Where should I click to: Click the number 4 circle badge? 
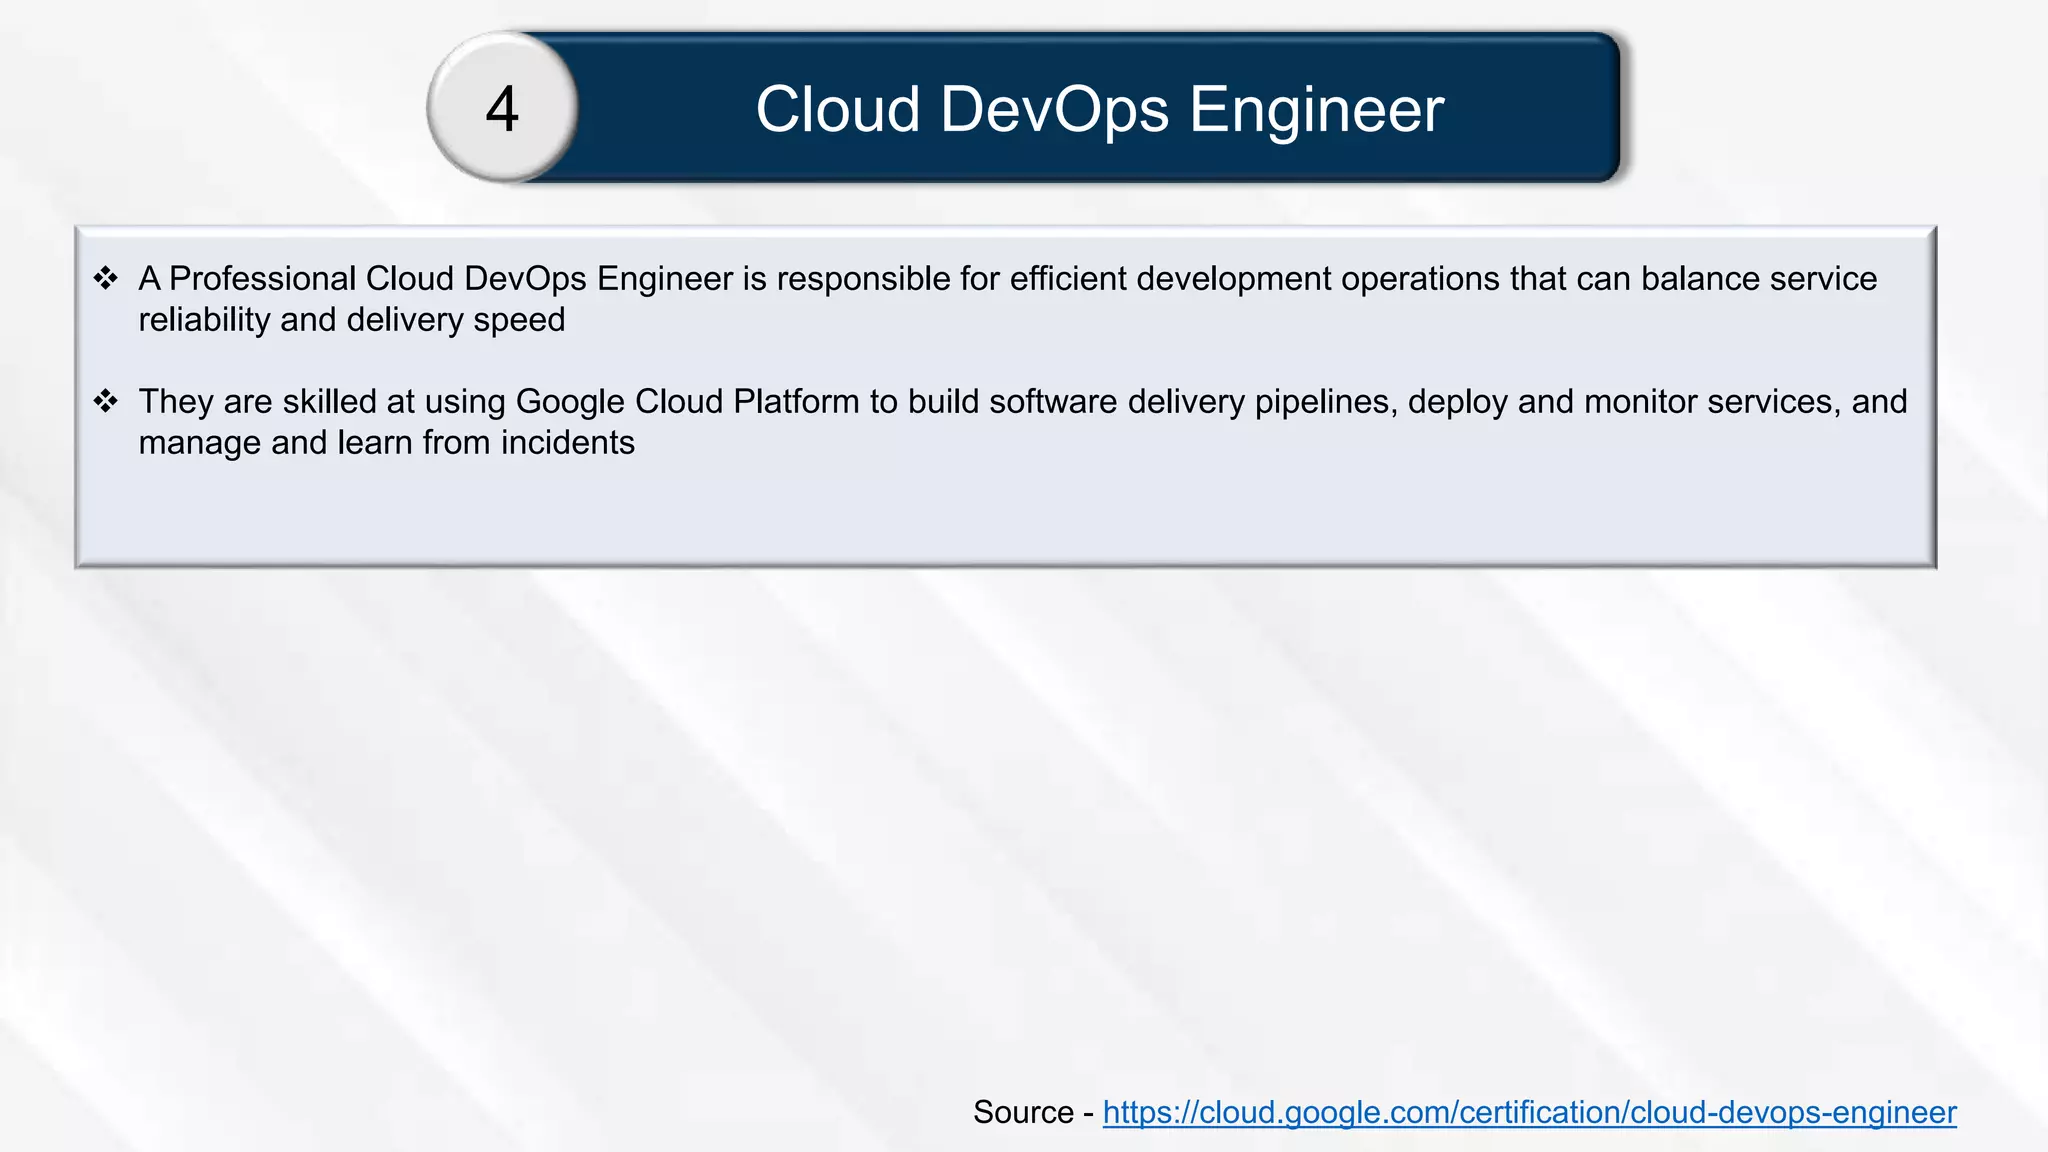[x=503, y=108]
